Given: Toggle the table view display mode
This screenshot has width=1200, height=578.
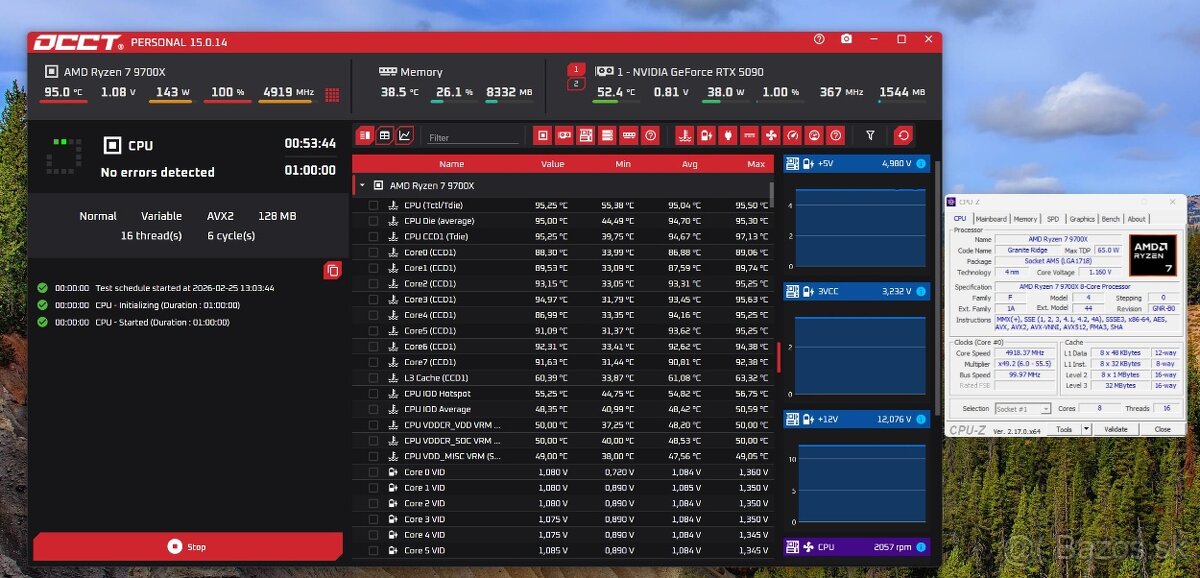Looking at the screenshot, I should click(384, 134).
